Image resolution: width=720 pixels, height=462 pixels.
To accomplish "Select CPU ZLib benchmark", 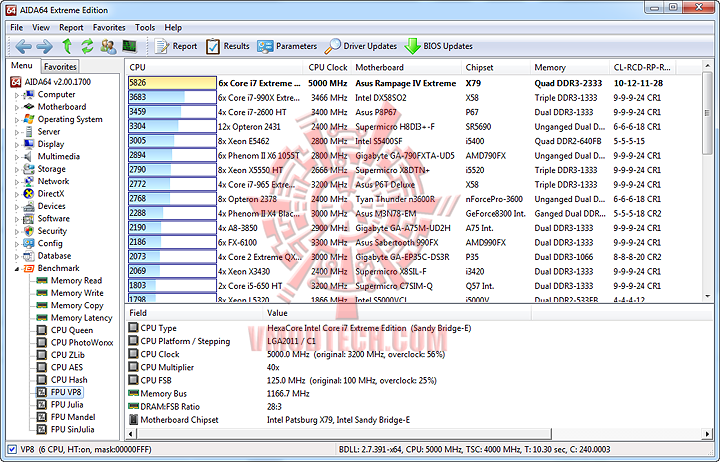I will (68, 355).
